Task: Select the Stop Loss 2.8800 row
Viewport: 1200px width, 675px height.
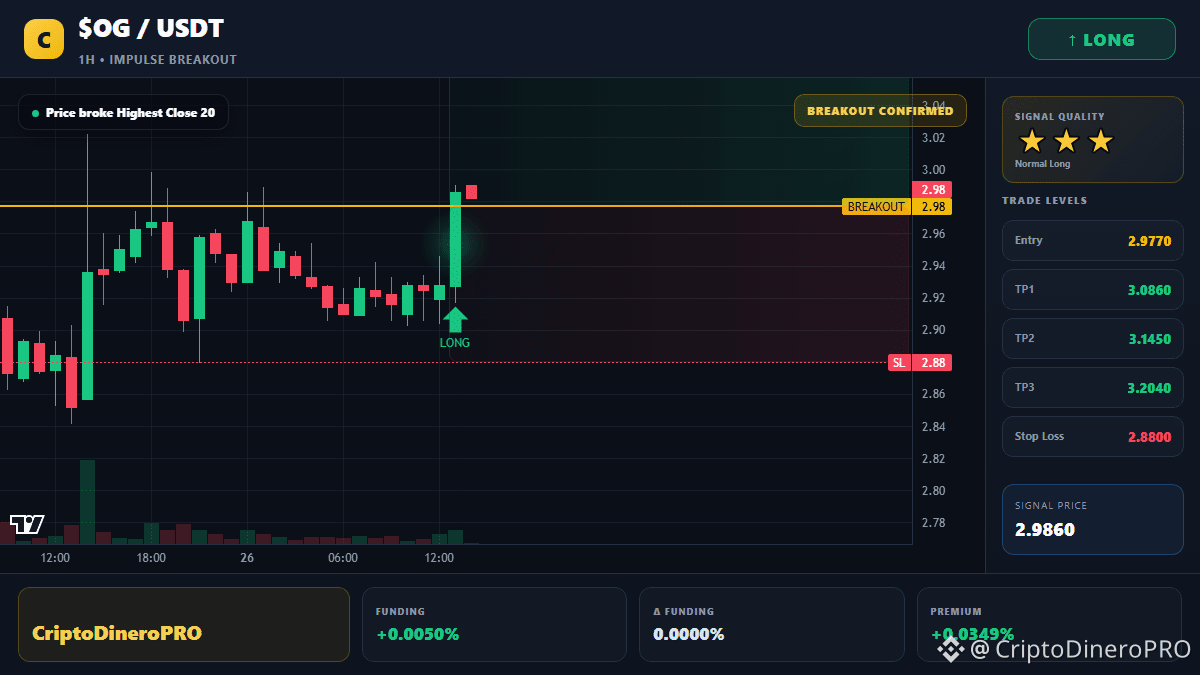Action: (1093, 437)
